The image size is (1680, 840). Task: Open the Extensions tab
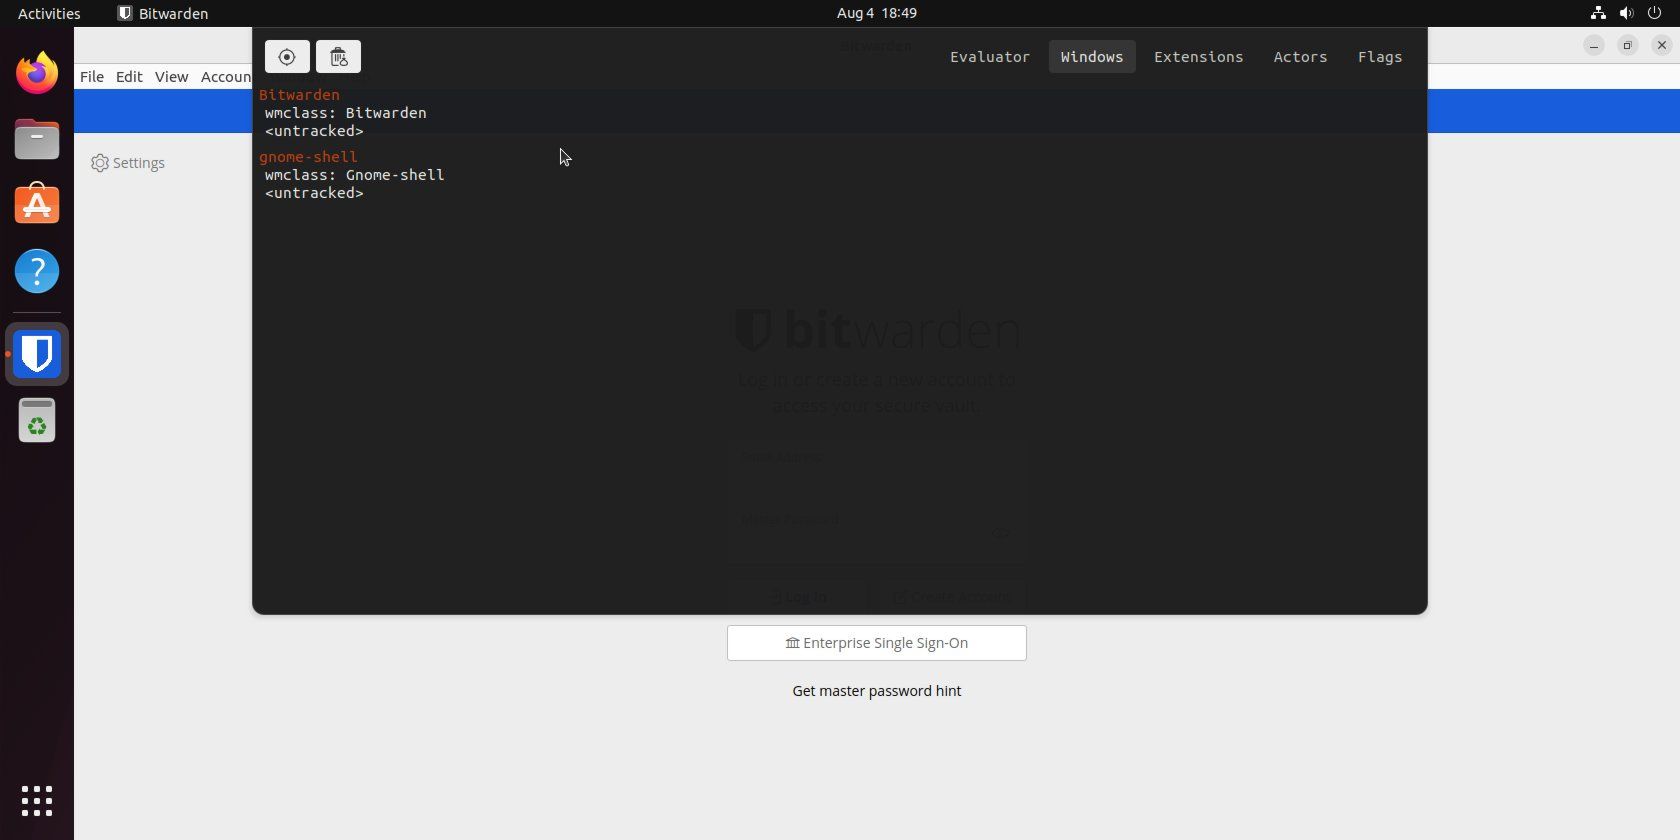[x=1199, y=57]
